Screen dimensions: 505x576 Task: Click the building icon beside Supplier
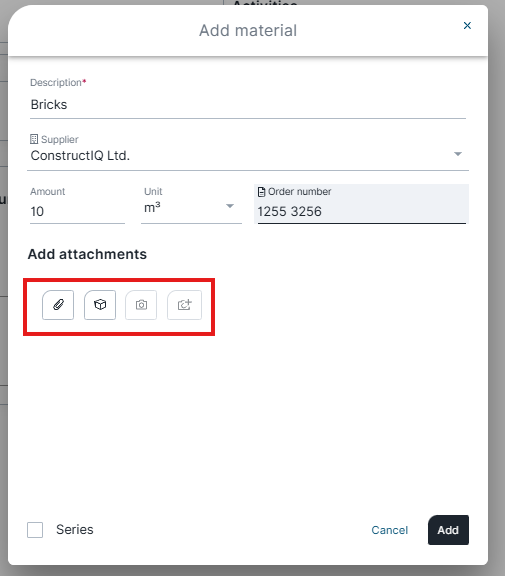click(x=34, y=139)
